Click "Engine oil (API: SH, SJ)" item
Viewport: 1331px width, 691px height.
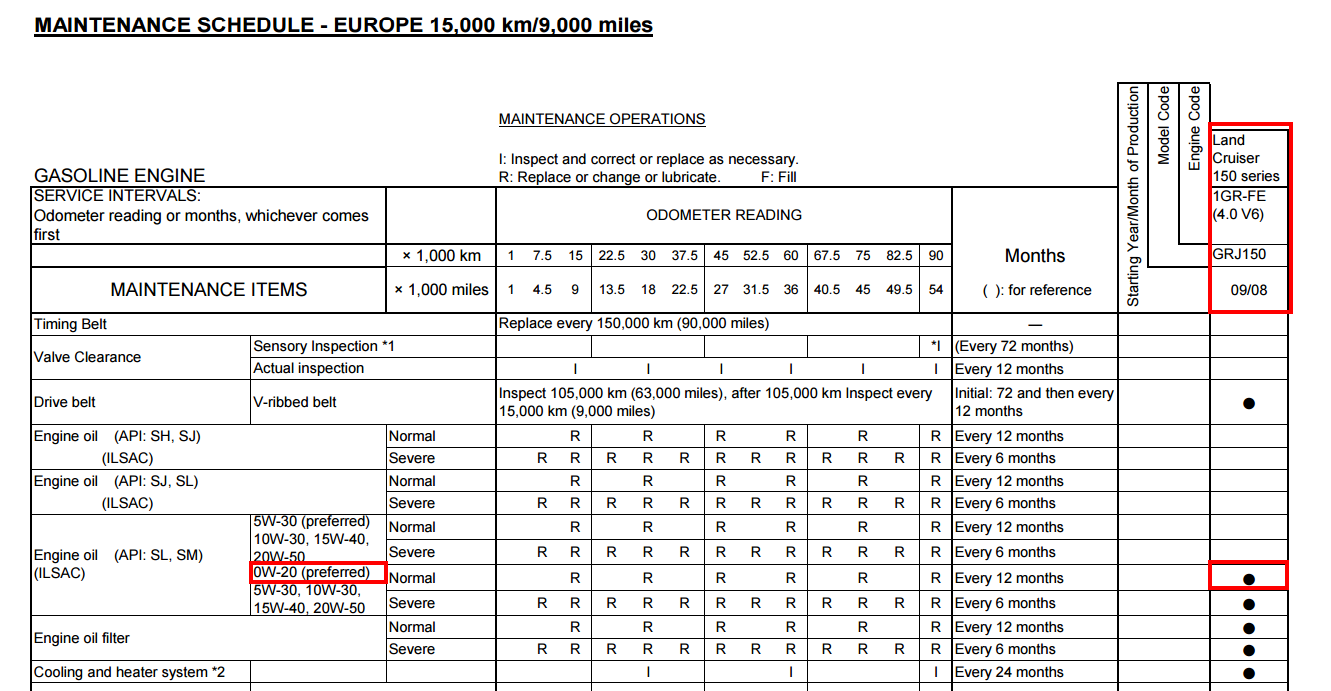tap(117, 436)
